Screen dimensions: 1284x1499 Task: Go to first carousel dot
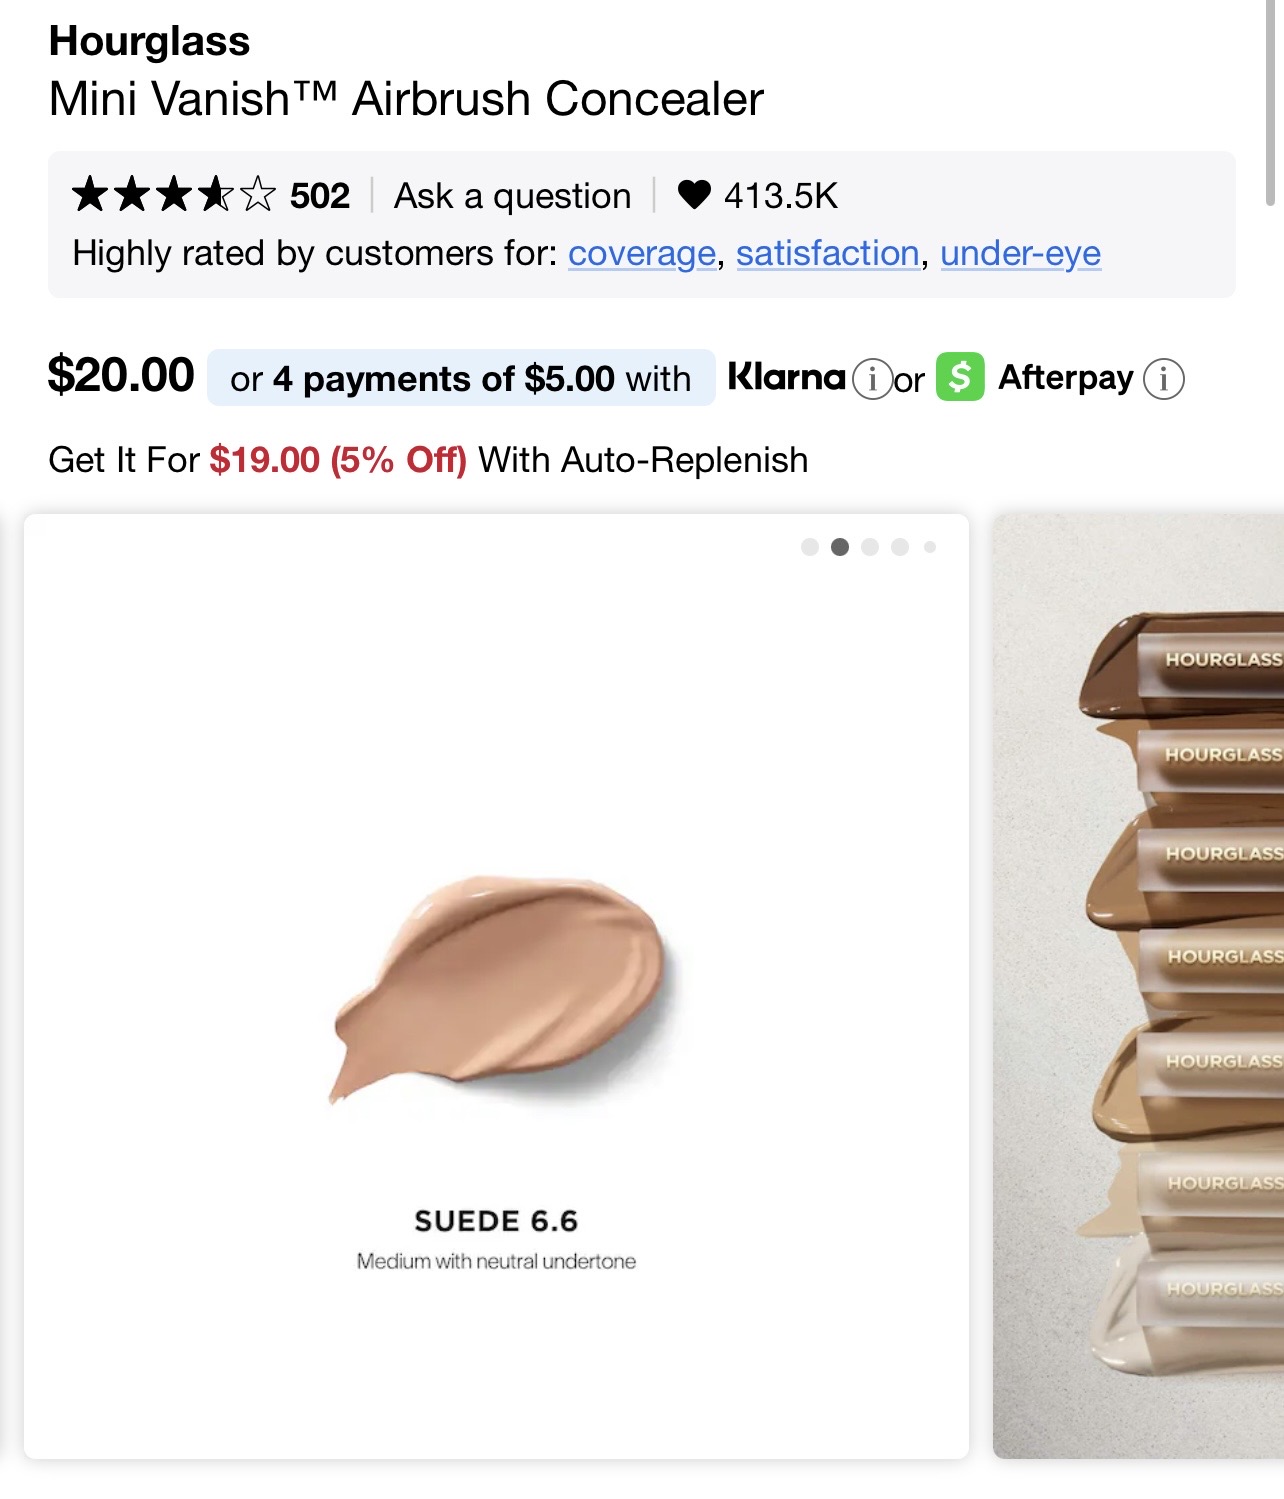[810, 547]
